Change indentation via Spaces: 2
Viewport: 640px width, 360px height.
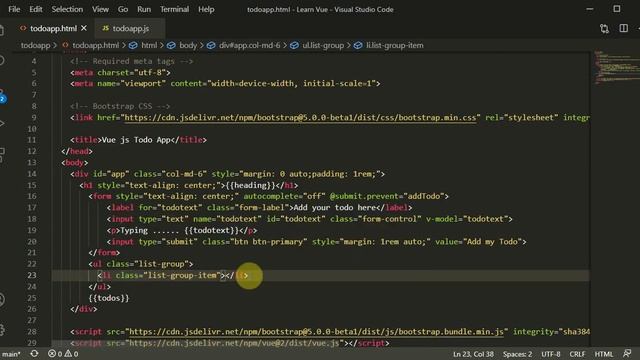coord(517,354)
